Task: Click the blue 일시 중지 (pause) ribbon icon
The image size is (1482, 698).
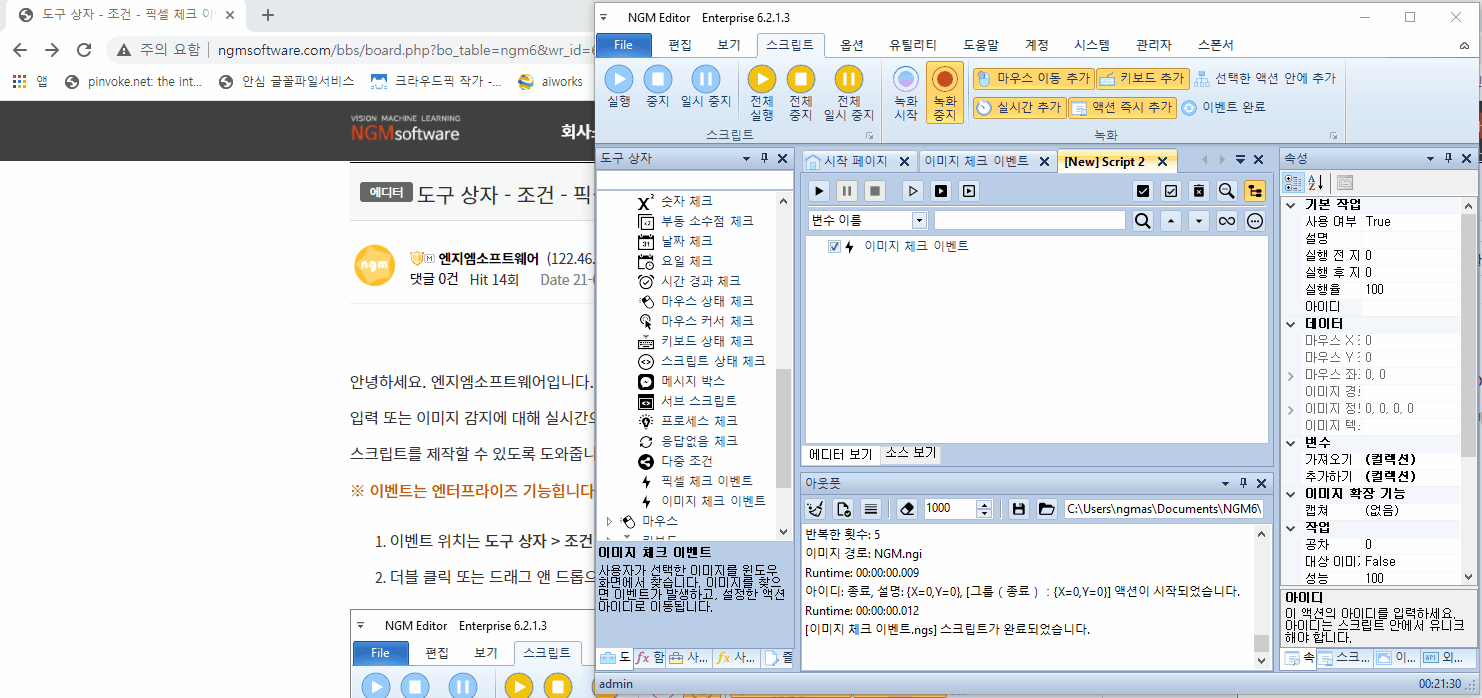Action: tap(706, 79)
